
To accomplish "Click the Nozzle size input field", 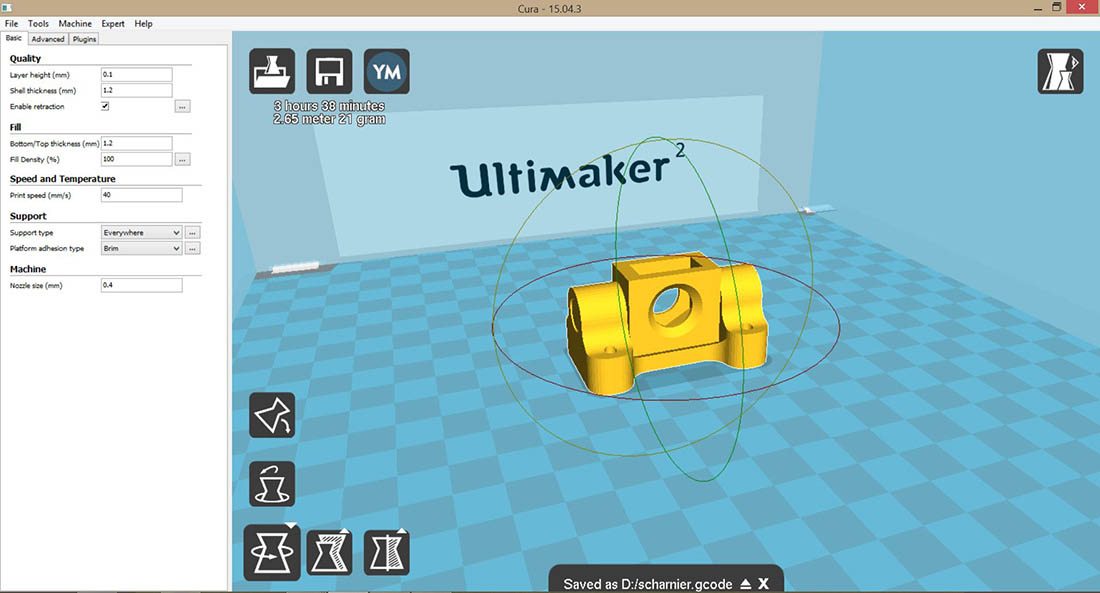I will pyautogui.click(x=142, y=285).
